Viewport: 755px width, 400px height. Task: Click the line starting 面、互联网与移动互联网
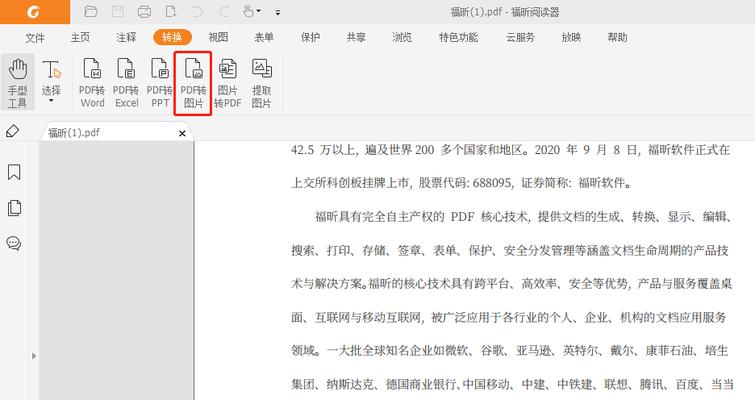(508, 317)
